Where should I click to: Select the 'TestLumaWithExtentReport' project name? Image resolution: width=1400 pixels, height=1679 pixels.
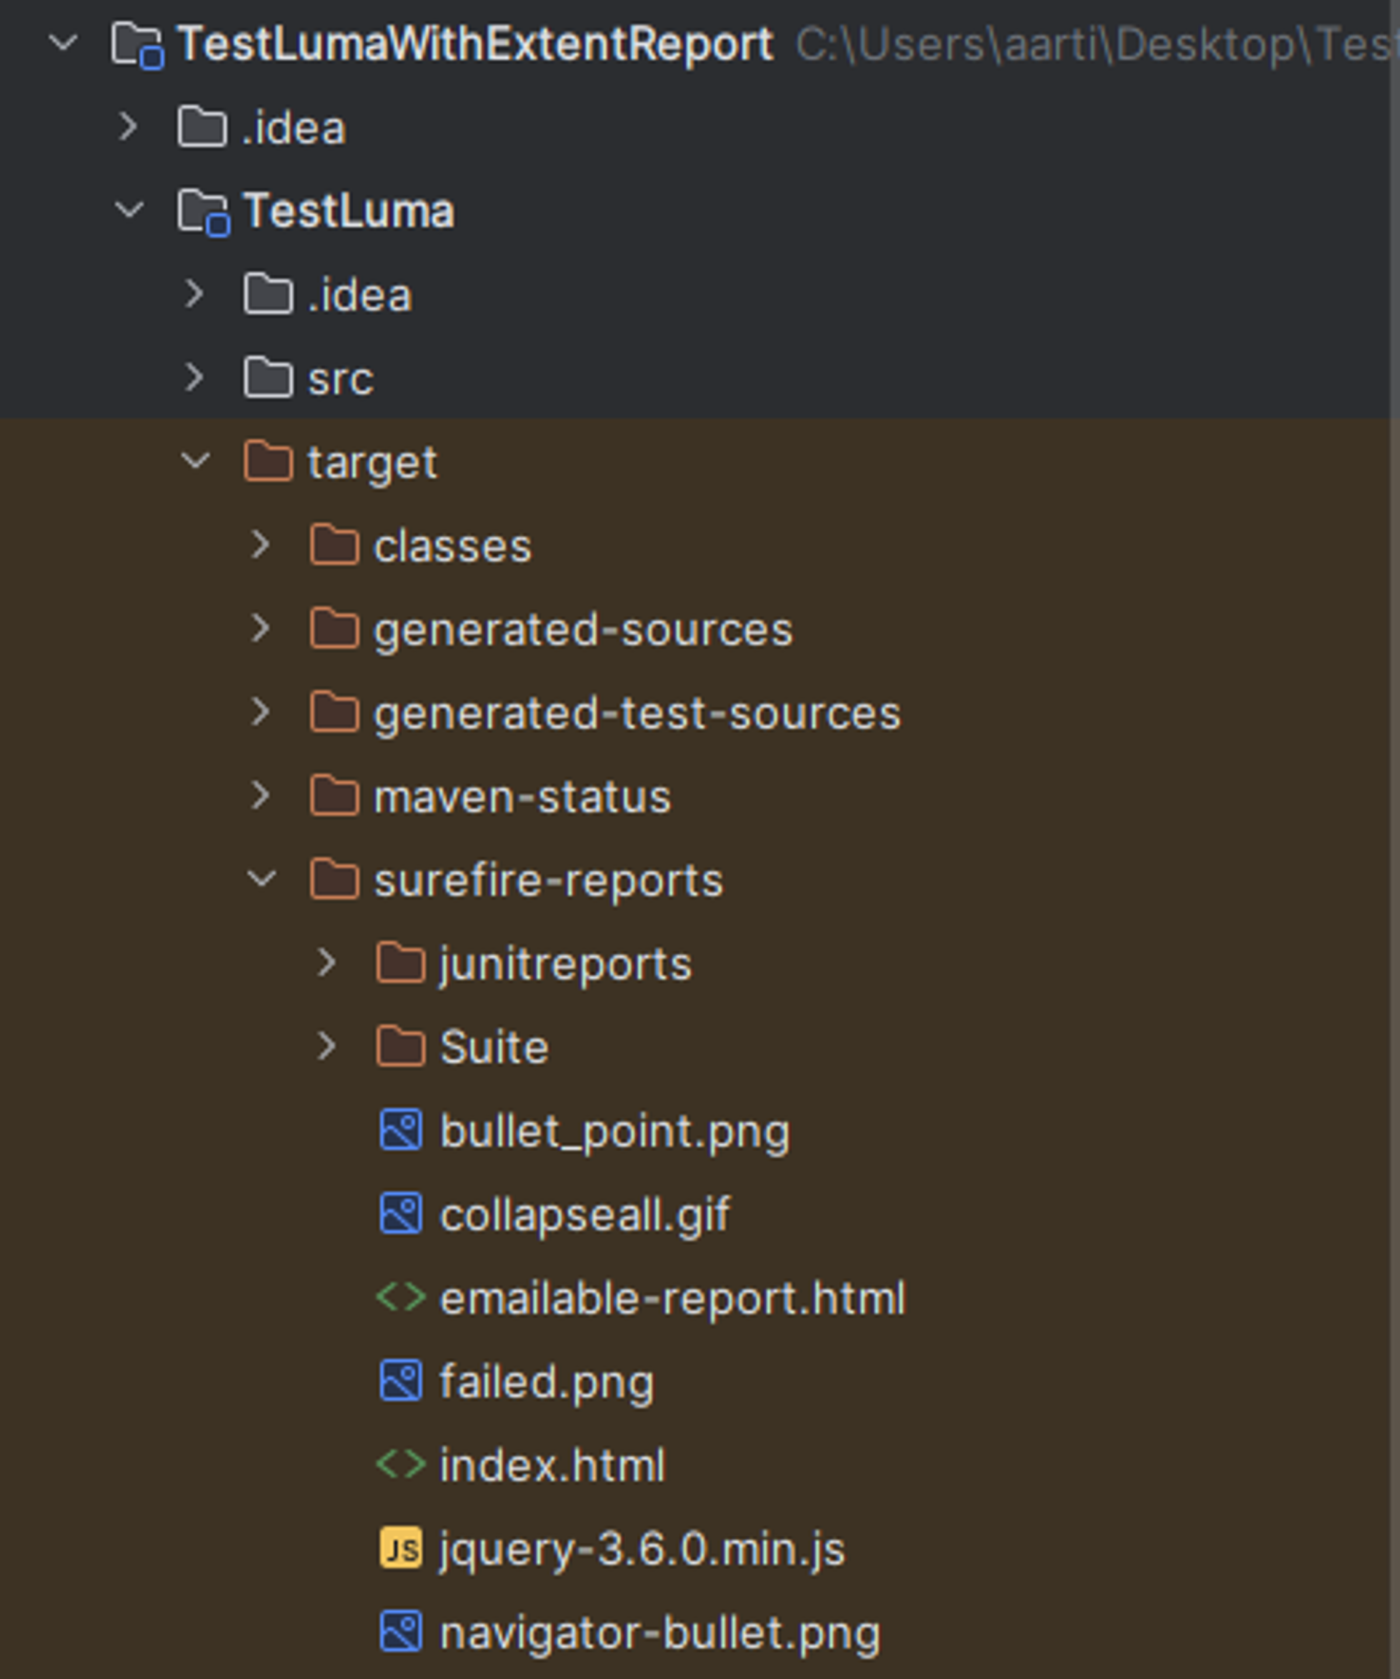click(475, 45)
